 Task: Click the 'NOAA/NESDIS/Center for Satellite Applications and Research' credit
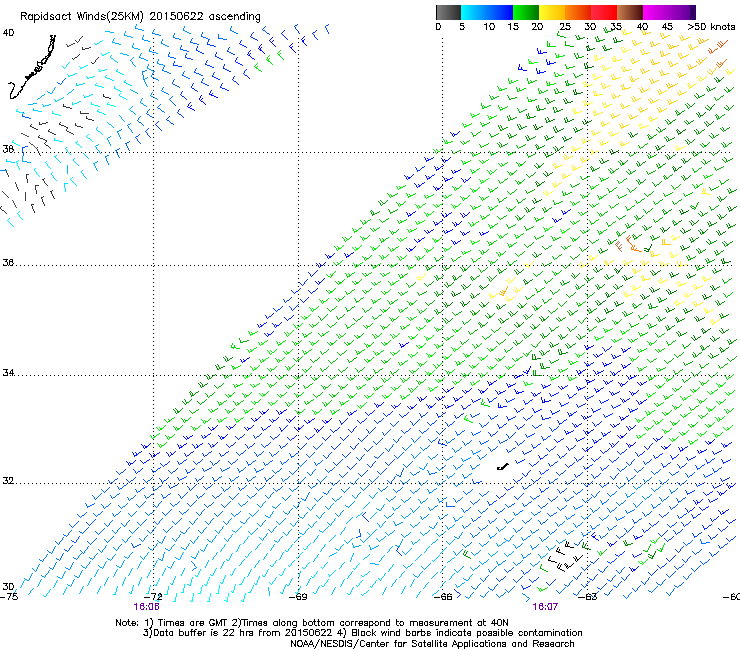(x=432, y=644)
